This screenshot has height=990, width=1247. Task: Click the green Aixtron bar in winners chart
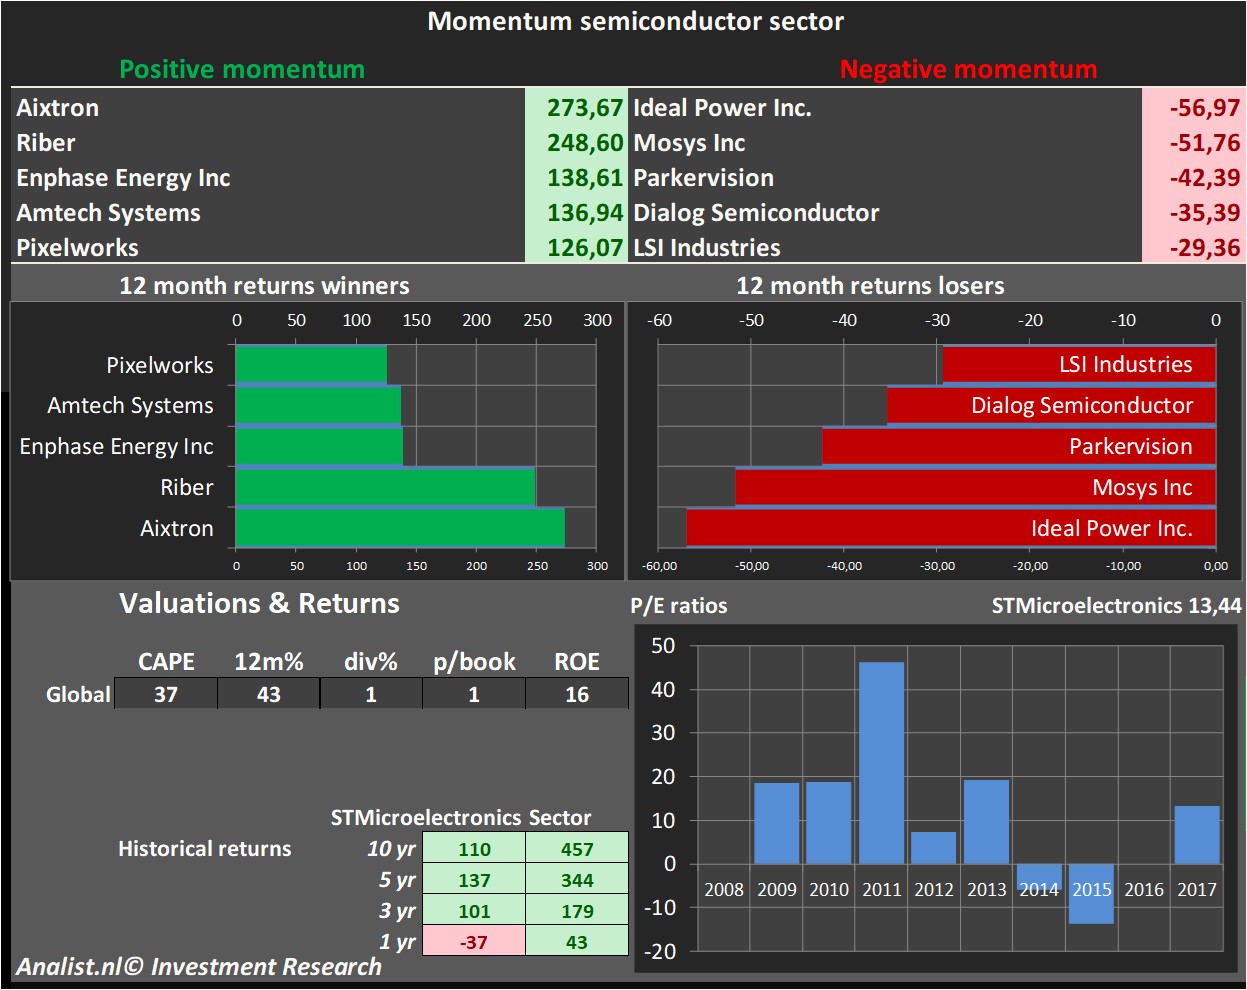399,528
